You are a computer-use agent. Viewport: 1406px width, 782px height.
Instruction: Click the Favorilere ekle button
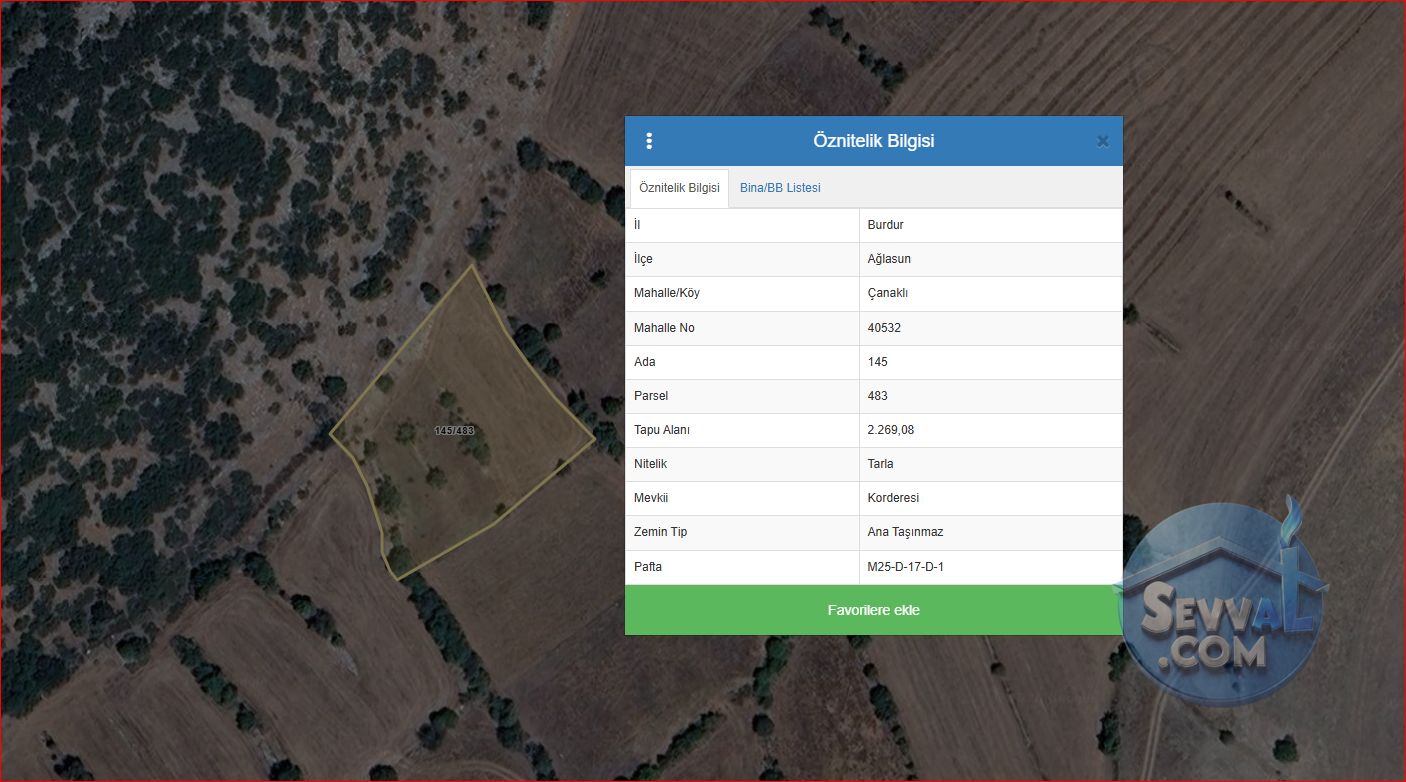[874, 610]
